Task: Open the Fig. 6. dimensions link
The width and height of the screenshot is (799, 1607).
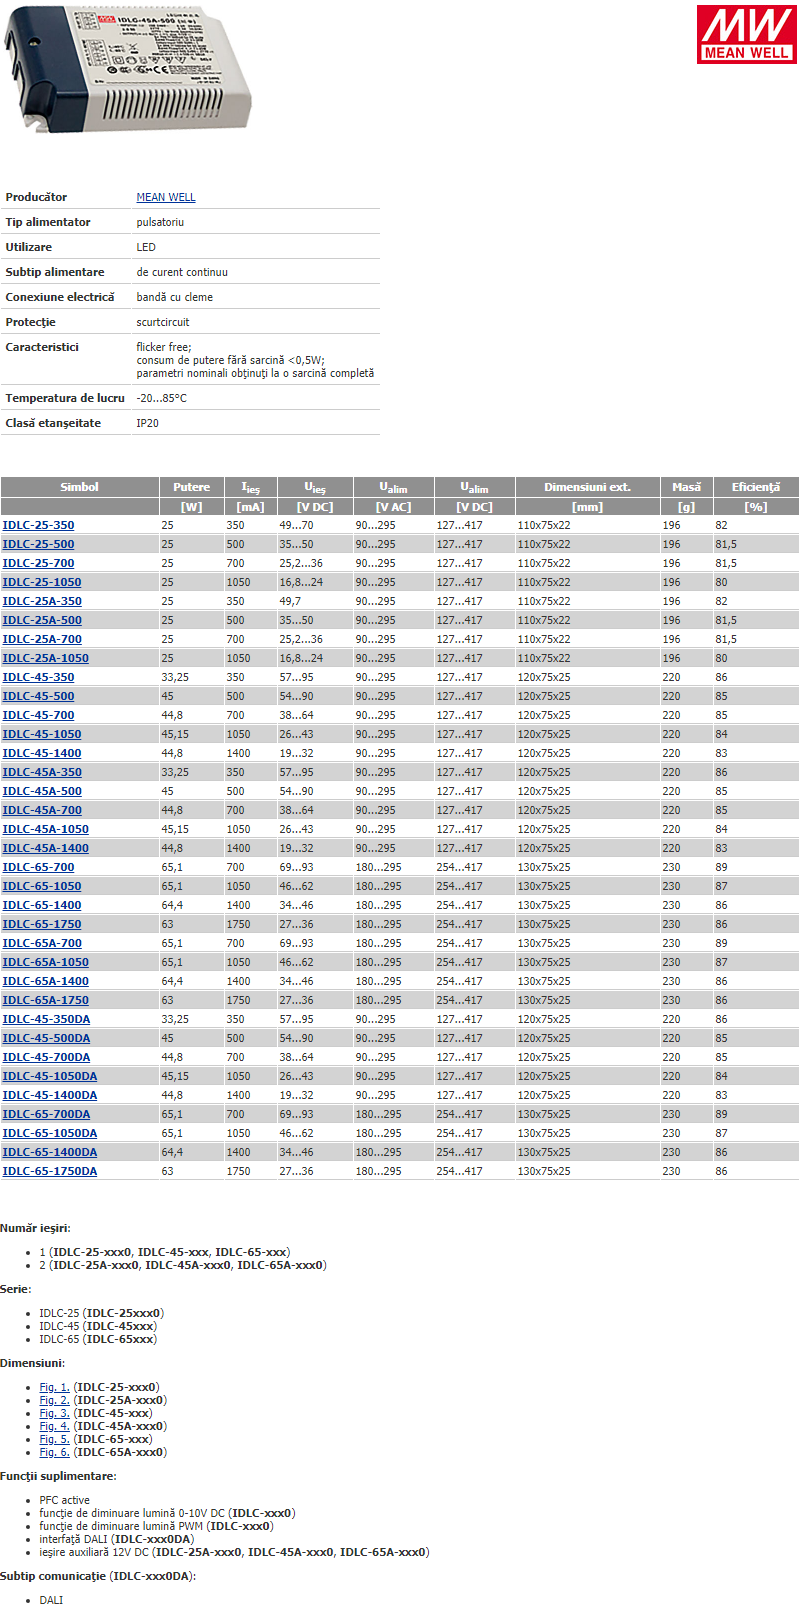Action: click(54, 1452)
